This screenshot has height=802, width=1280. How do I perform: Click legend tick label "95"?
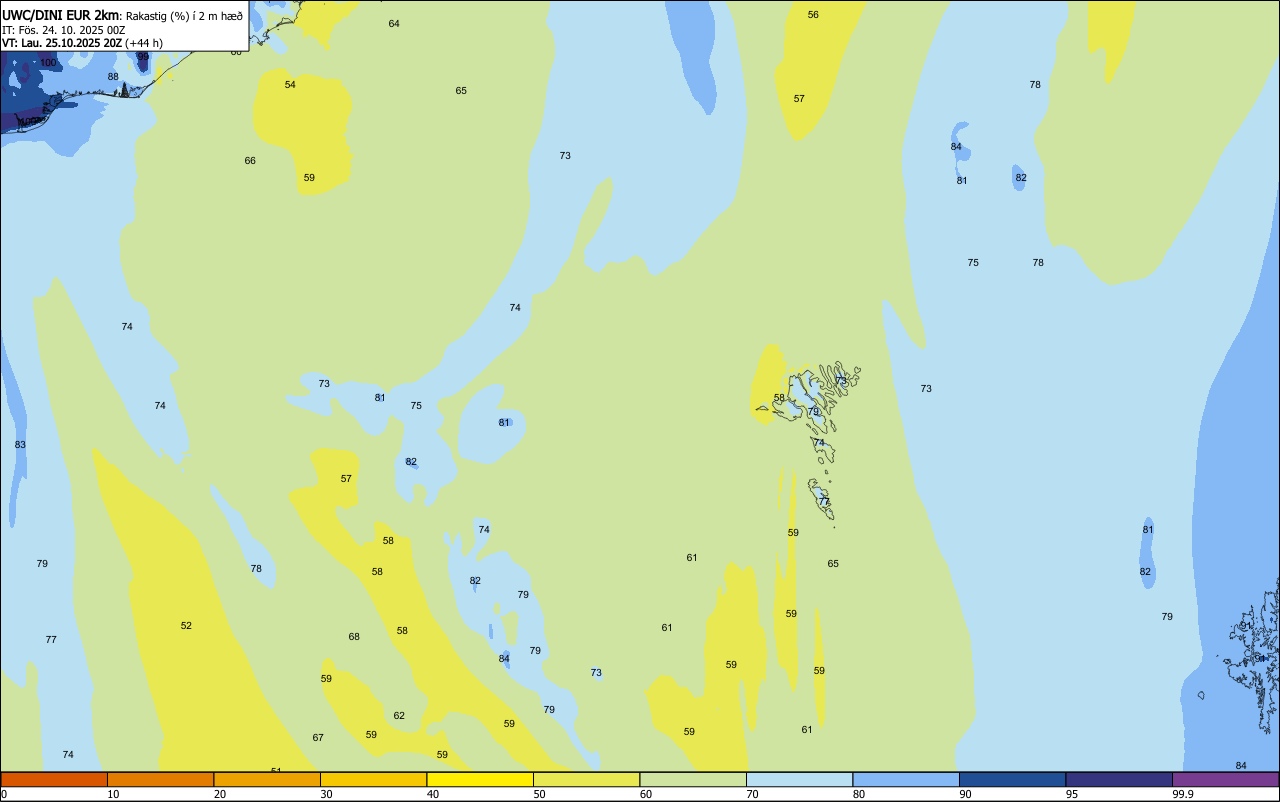(1072, 794)
